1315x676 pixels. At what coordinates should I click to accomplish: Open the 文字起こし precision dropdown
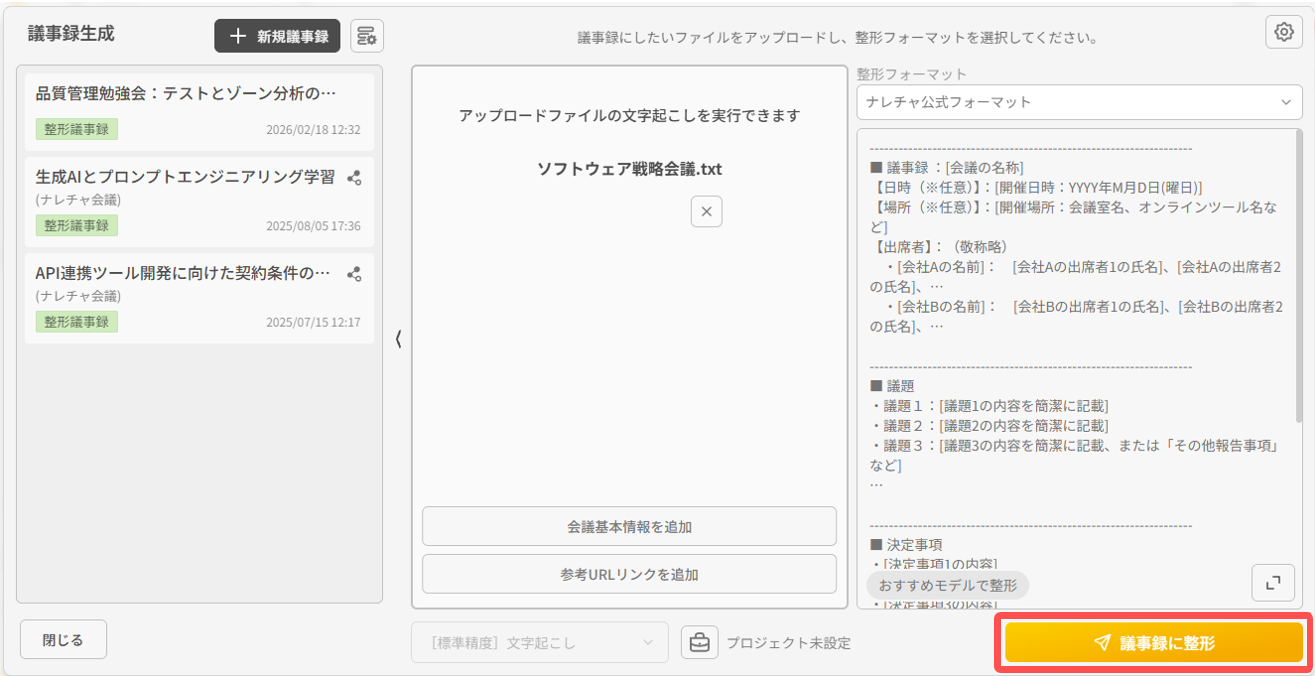[x=540, y=643]
